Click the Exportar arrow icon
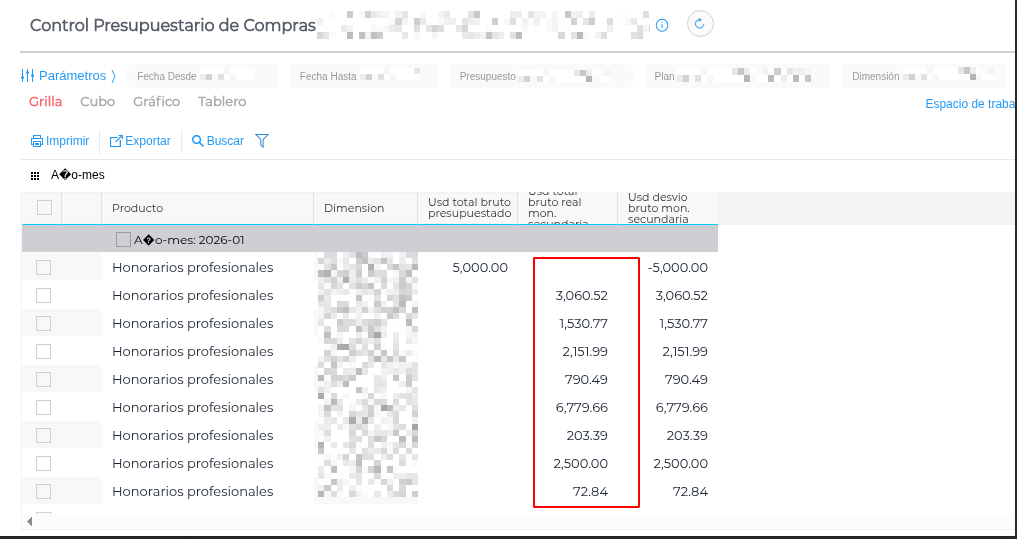 pyautogui.click(x=116, y=141)
